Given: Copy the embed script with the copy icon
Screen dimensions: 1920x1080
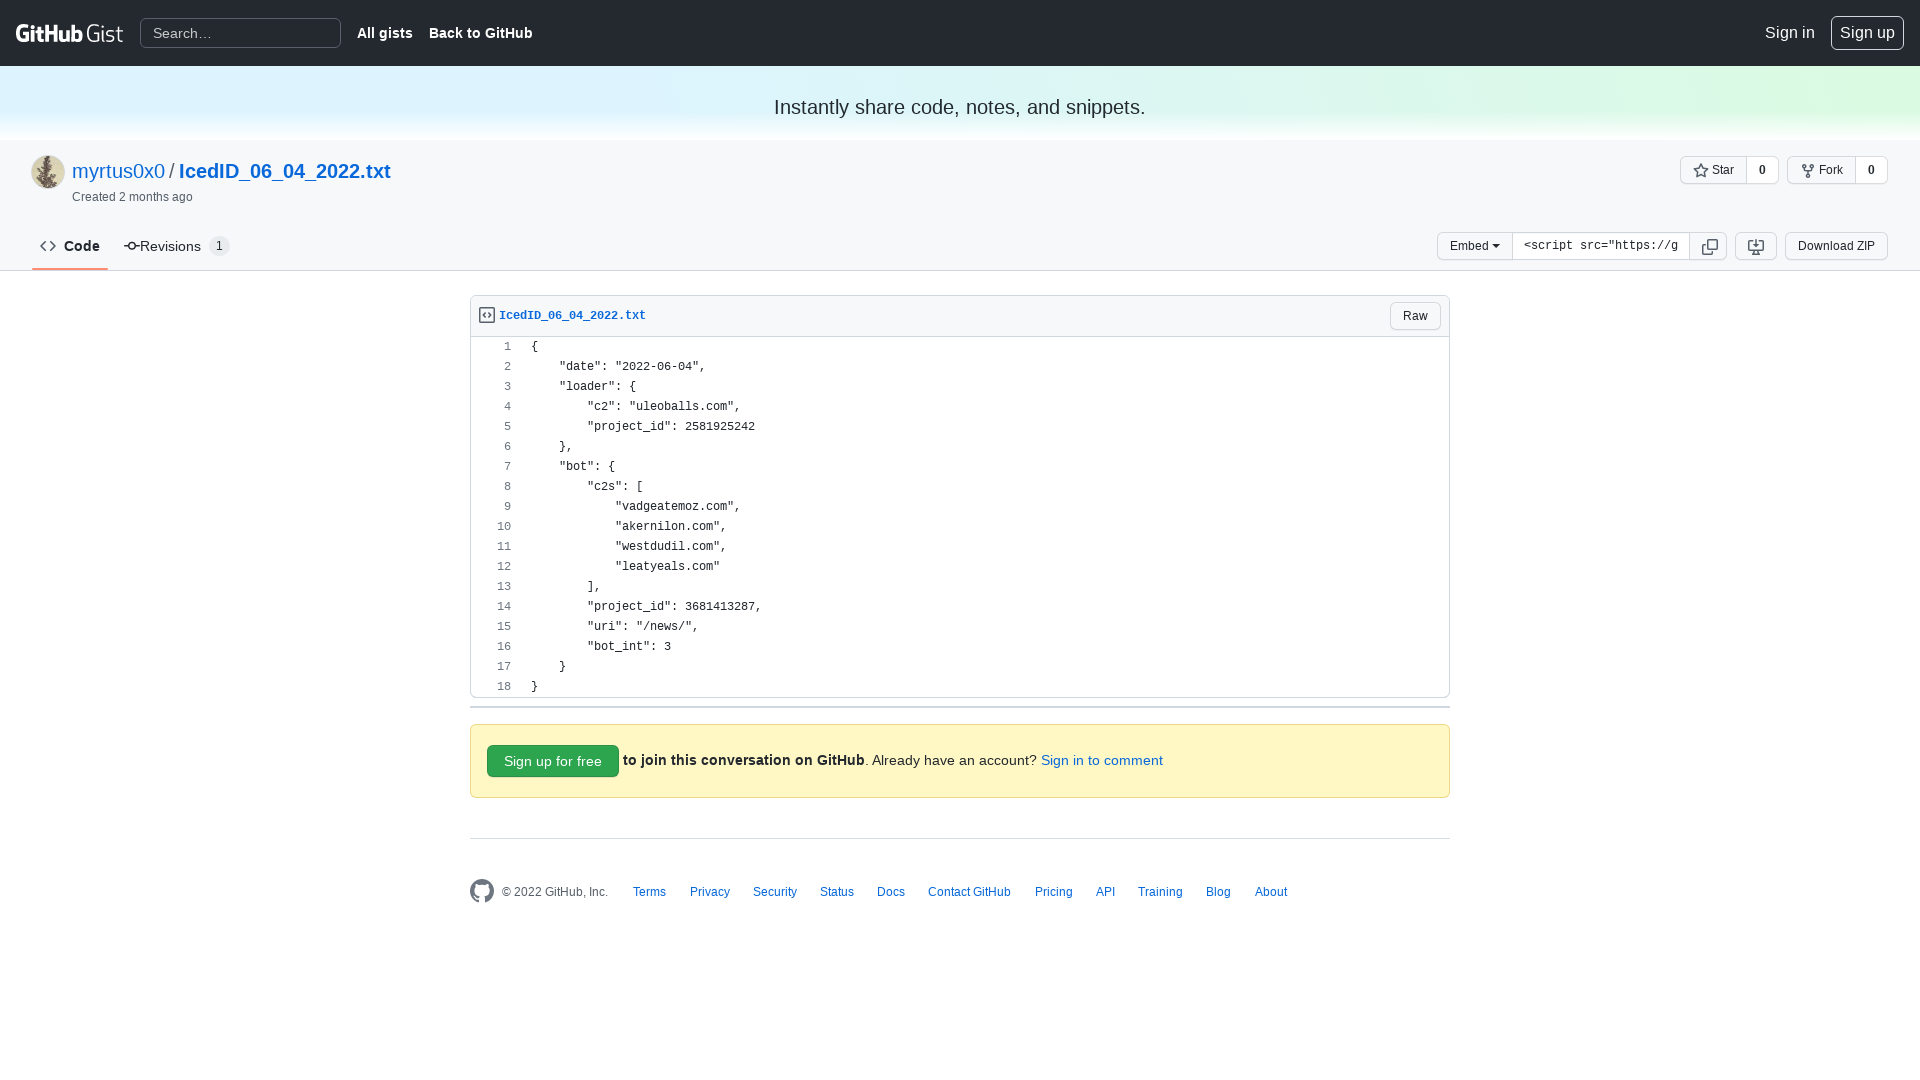Looking at the screenshot, I should coord(1708,246).
